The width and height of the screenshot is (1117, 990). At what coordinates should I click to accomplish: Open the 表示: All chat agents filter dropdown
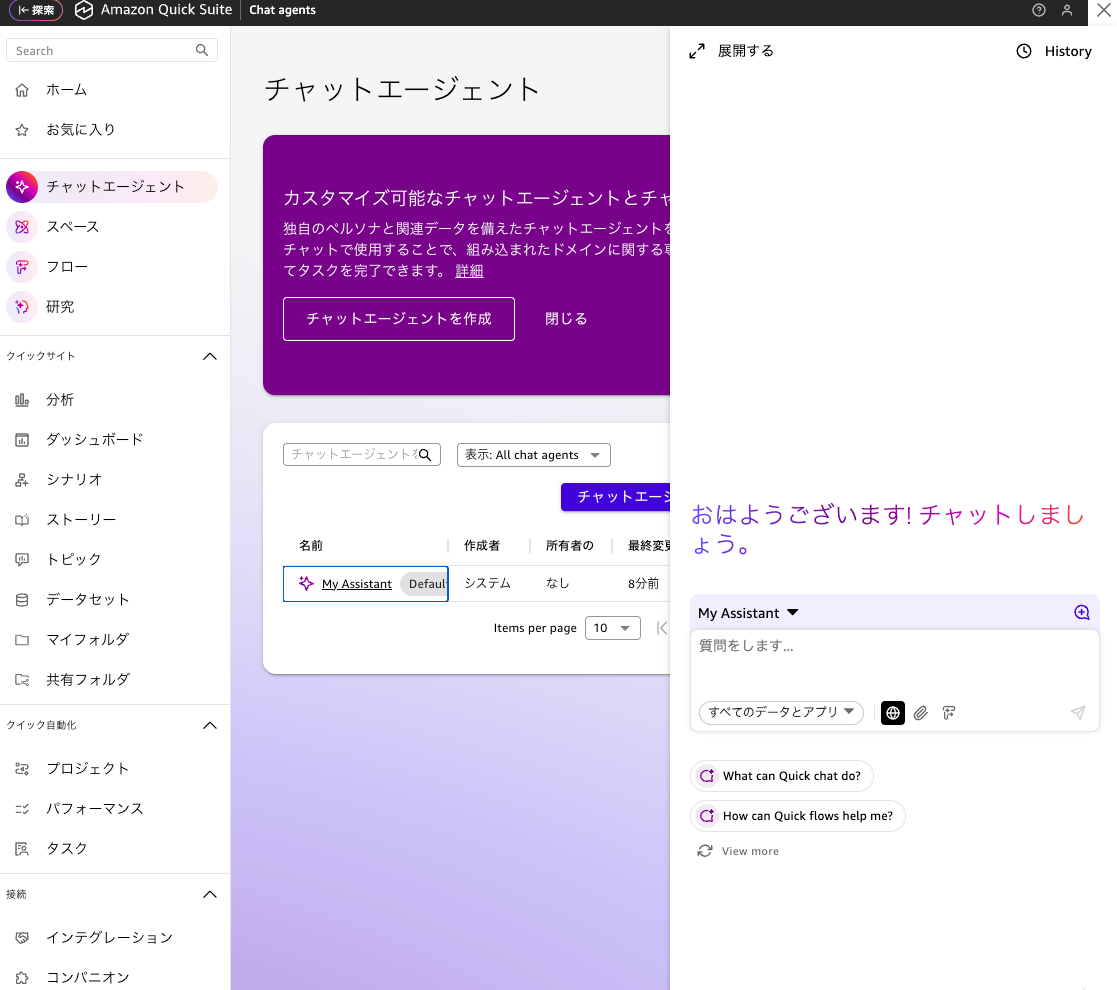point(533,455)
